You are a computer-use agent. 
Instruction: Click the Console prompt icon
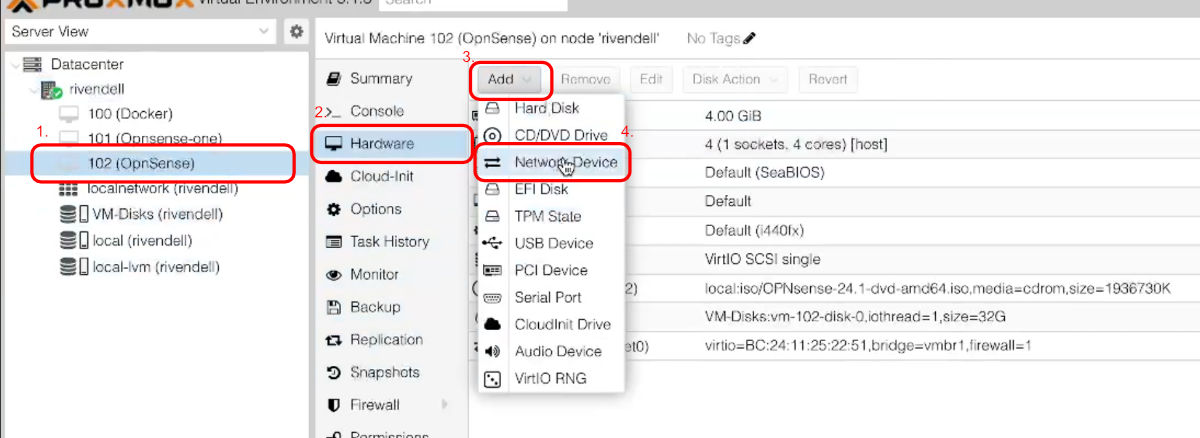(333, 111)
